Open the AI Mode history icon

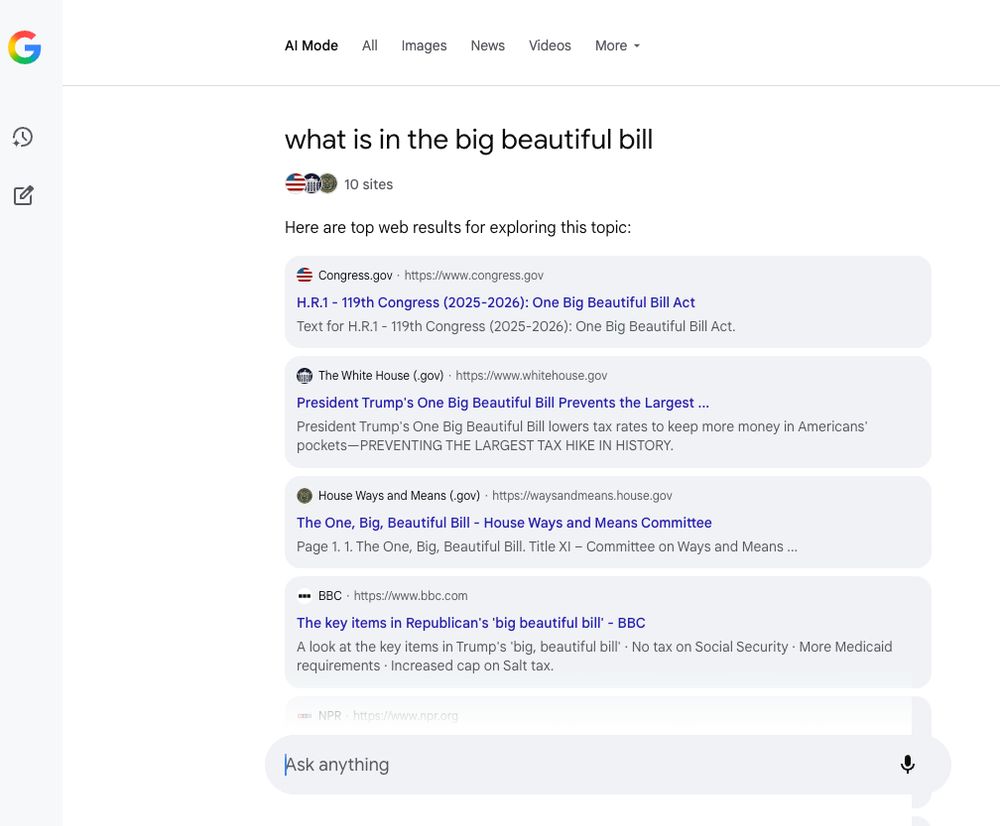[23, 137]
